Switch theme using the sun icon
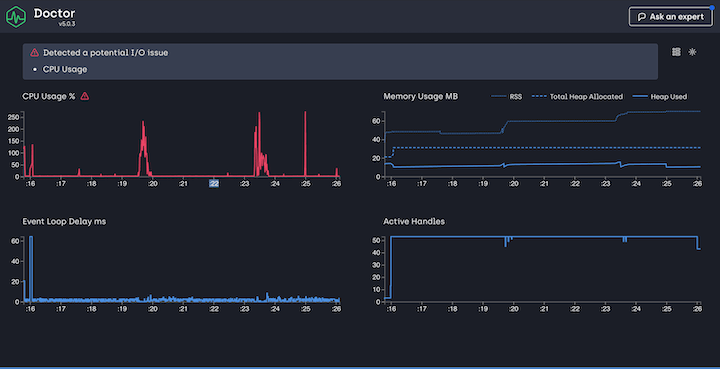Screen dimensions: 720x369 click(692, 52)
